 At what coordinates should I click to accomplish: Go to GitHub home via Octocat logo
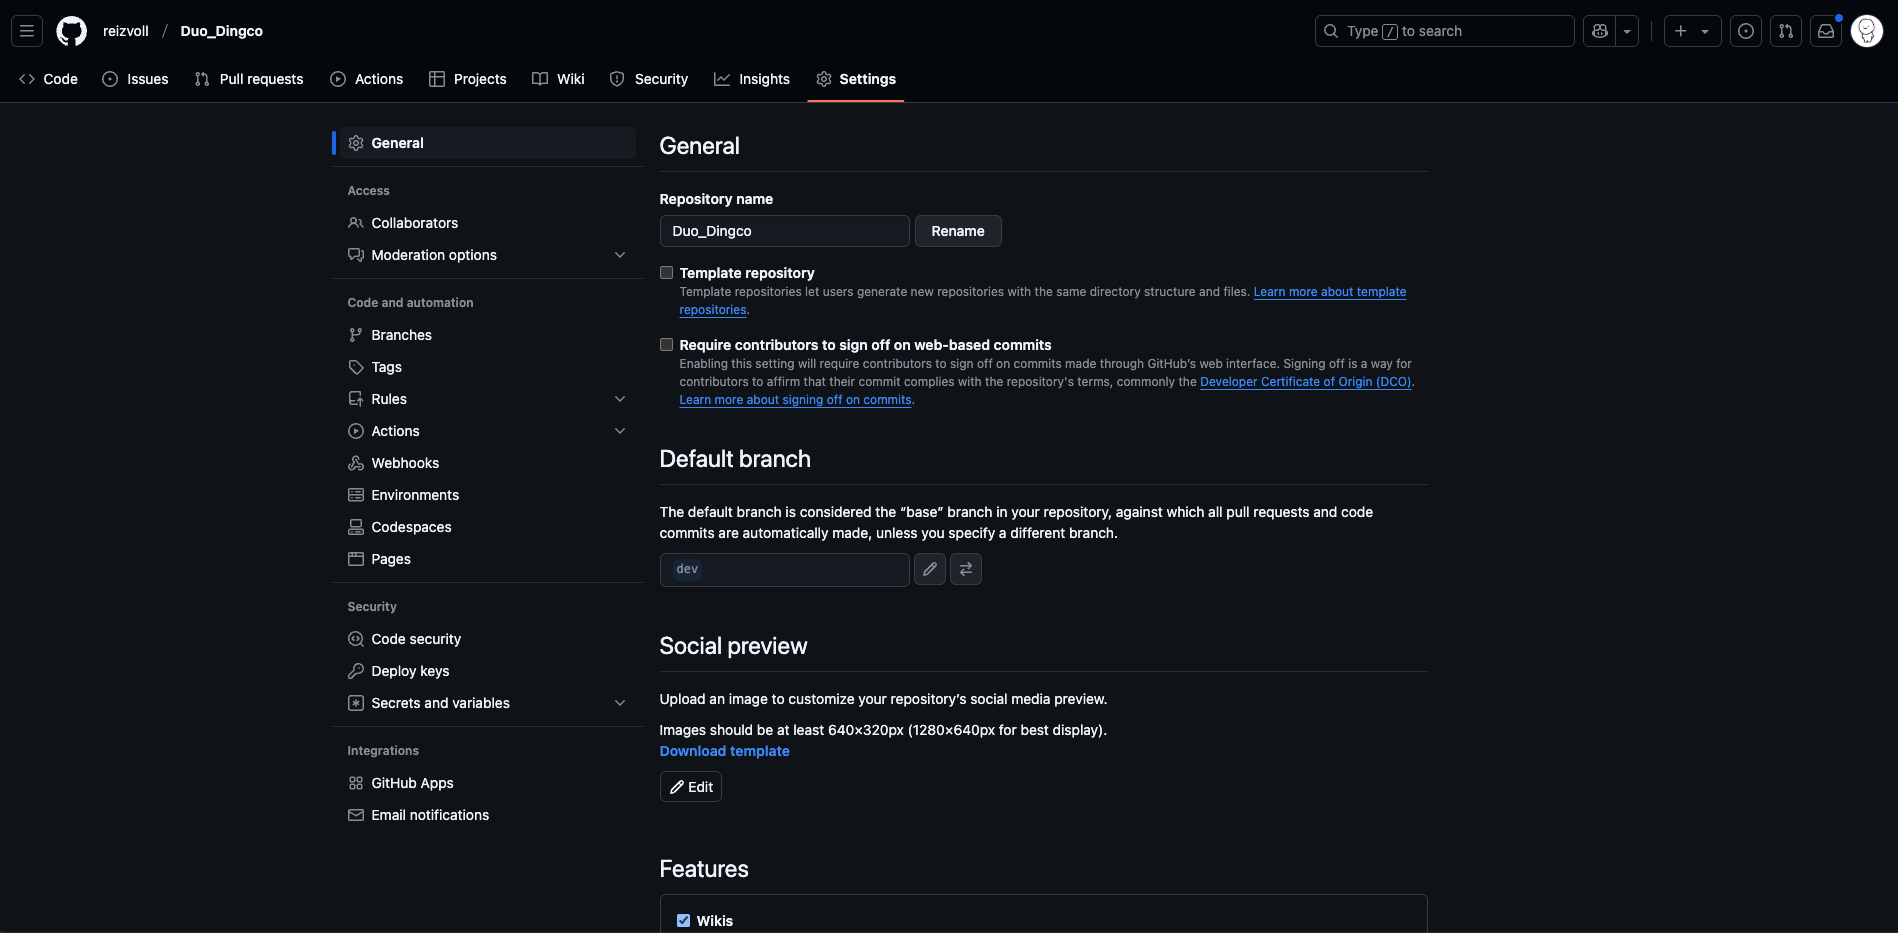pos(72,31)
